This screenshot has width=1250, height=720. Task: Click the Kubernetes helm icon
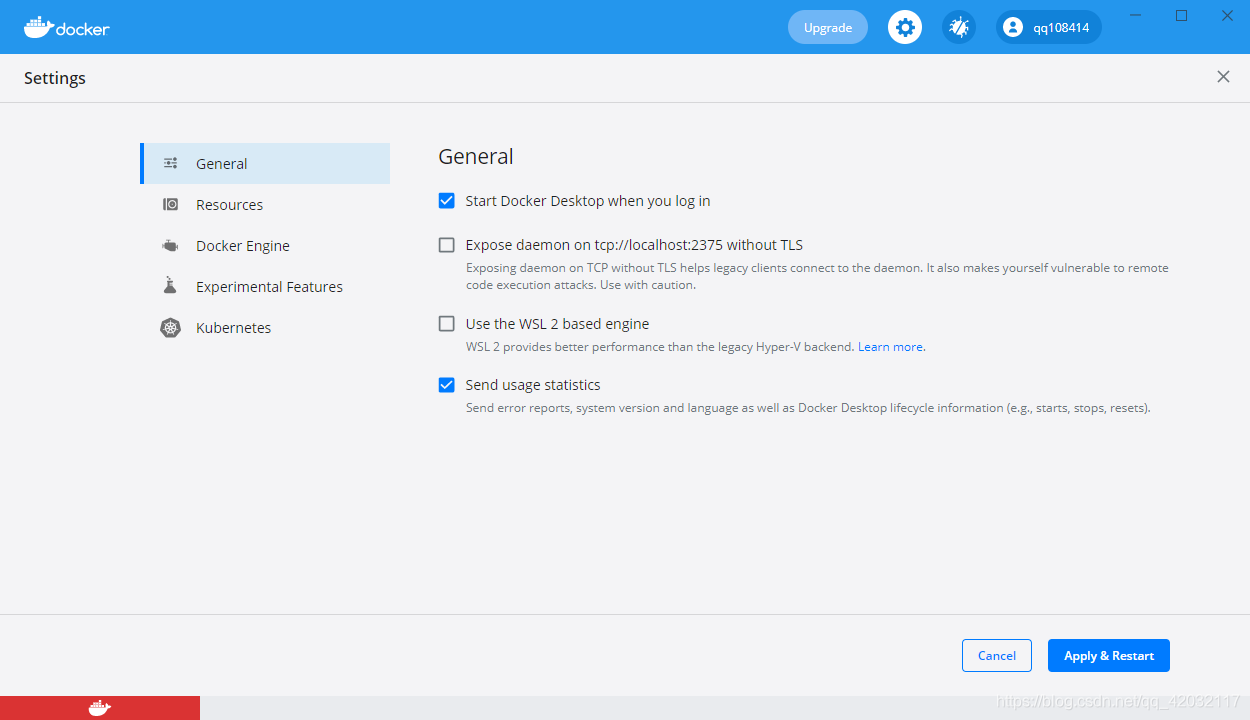click(171, 327)
